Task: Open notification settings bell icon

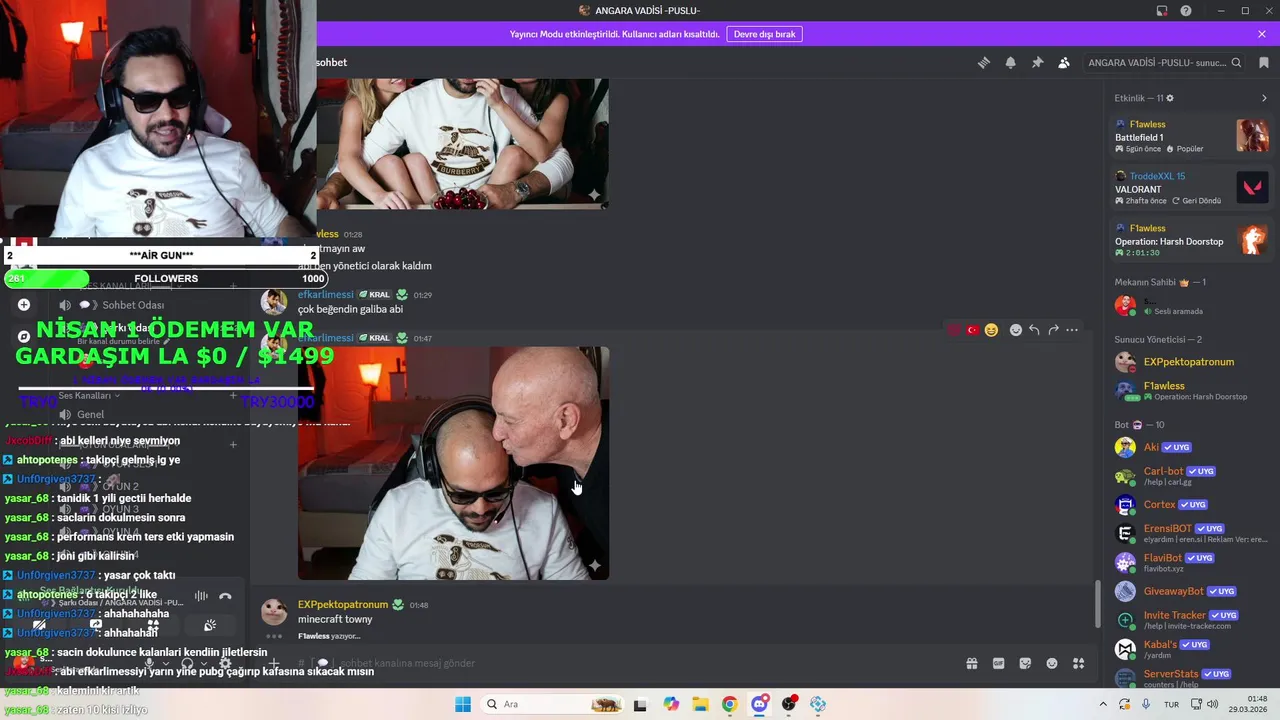Action: click(1010, 62)
